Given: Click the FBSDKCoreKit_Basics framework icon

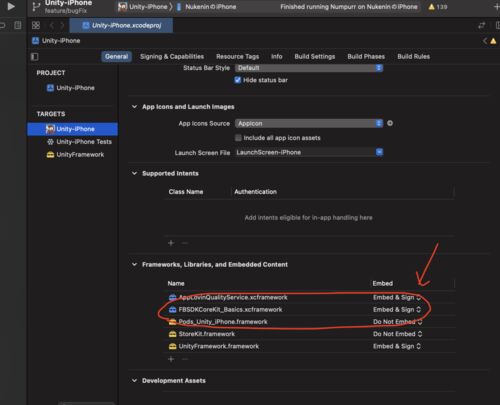Looking at the screenshot, I should tap(172, 310).
